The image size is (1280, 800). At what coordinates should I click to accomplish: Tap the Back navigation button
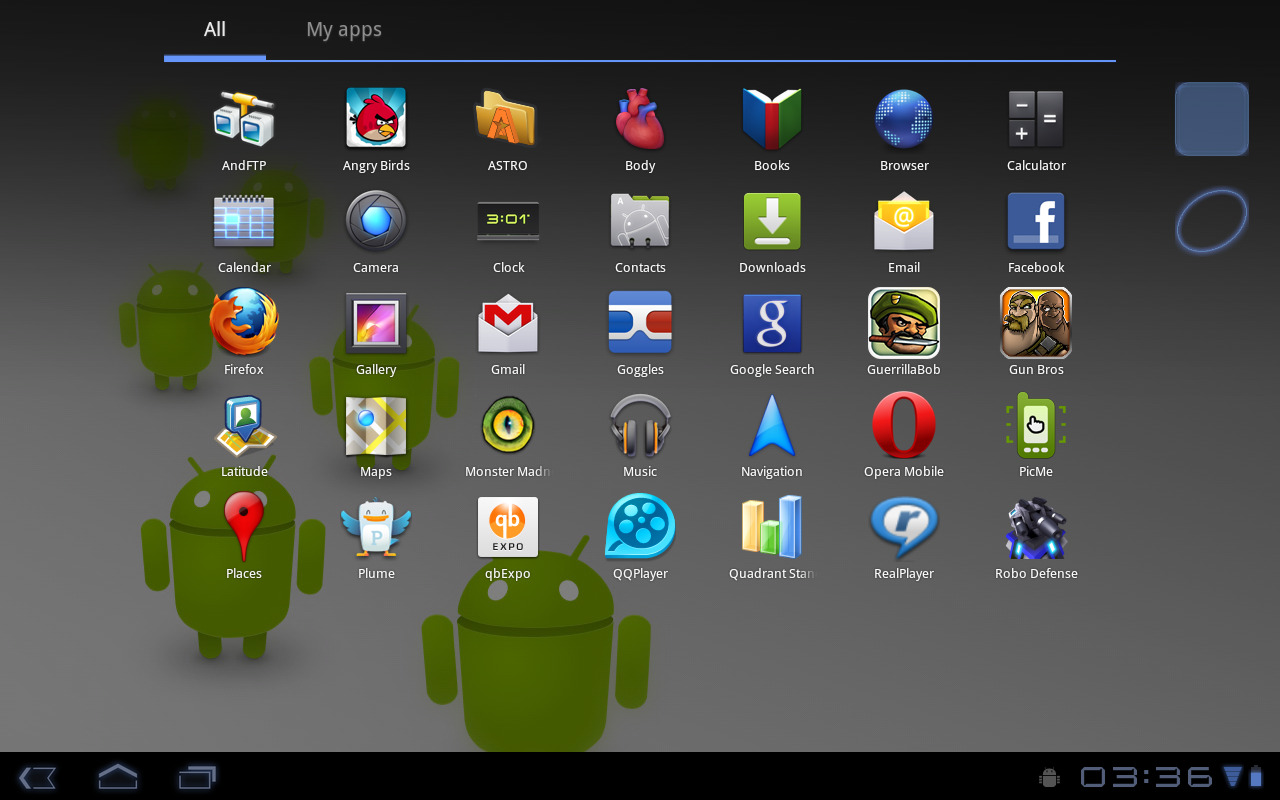[x=37, y=777]
